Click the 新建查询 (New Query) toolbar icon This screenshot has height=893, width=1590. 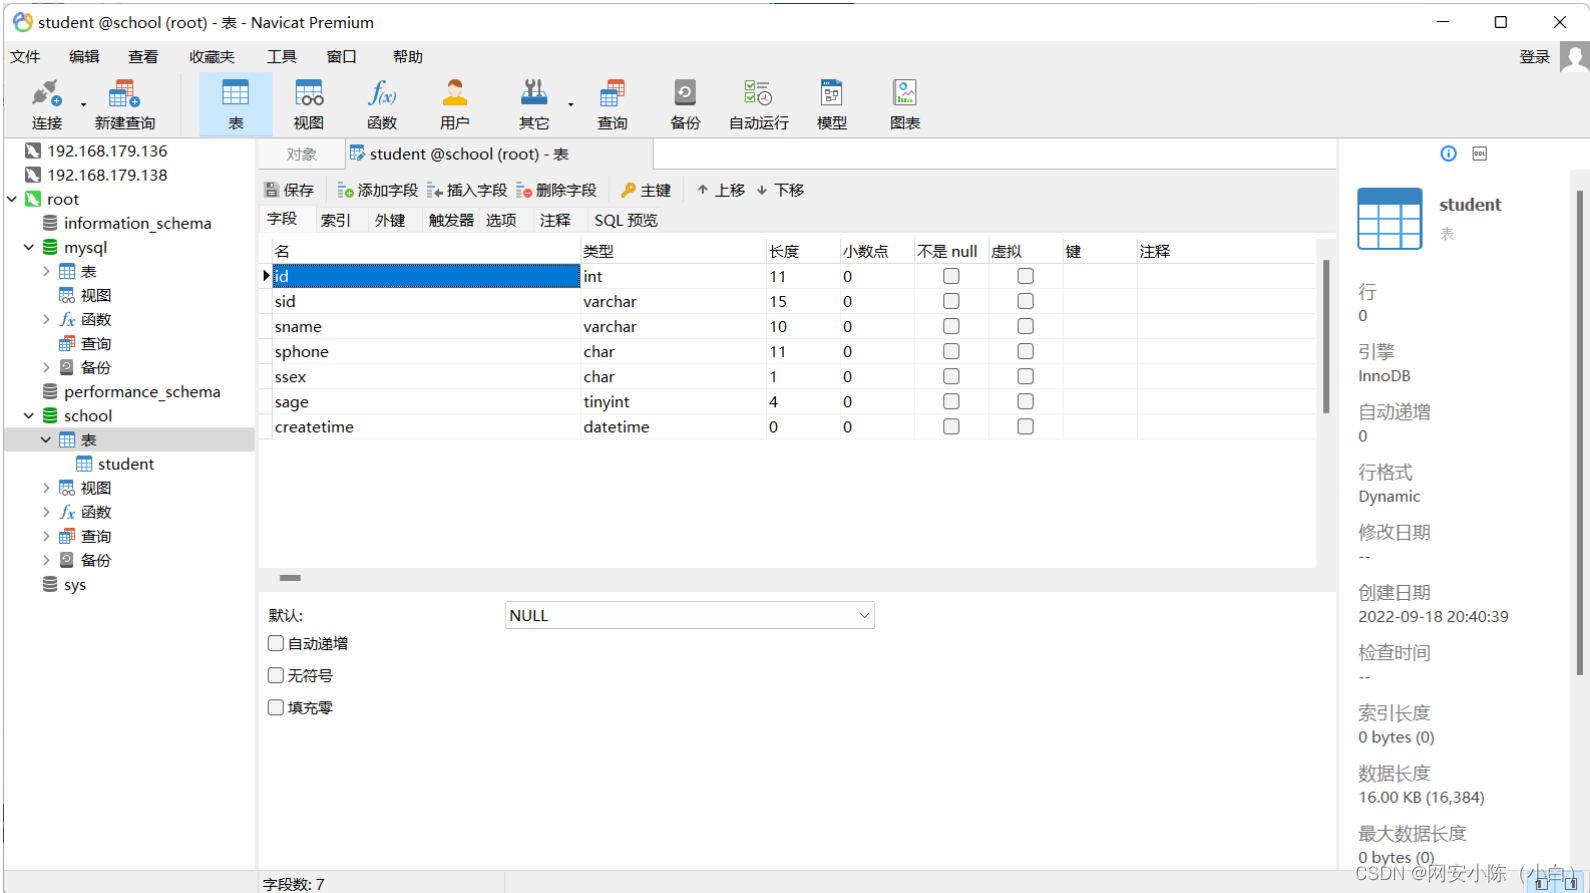tap(125, 105)
